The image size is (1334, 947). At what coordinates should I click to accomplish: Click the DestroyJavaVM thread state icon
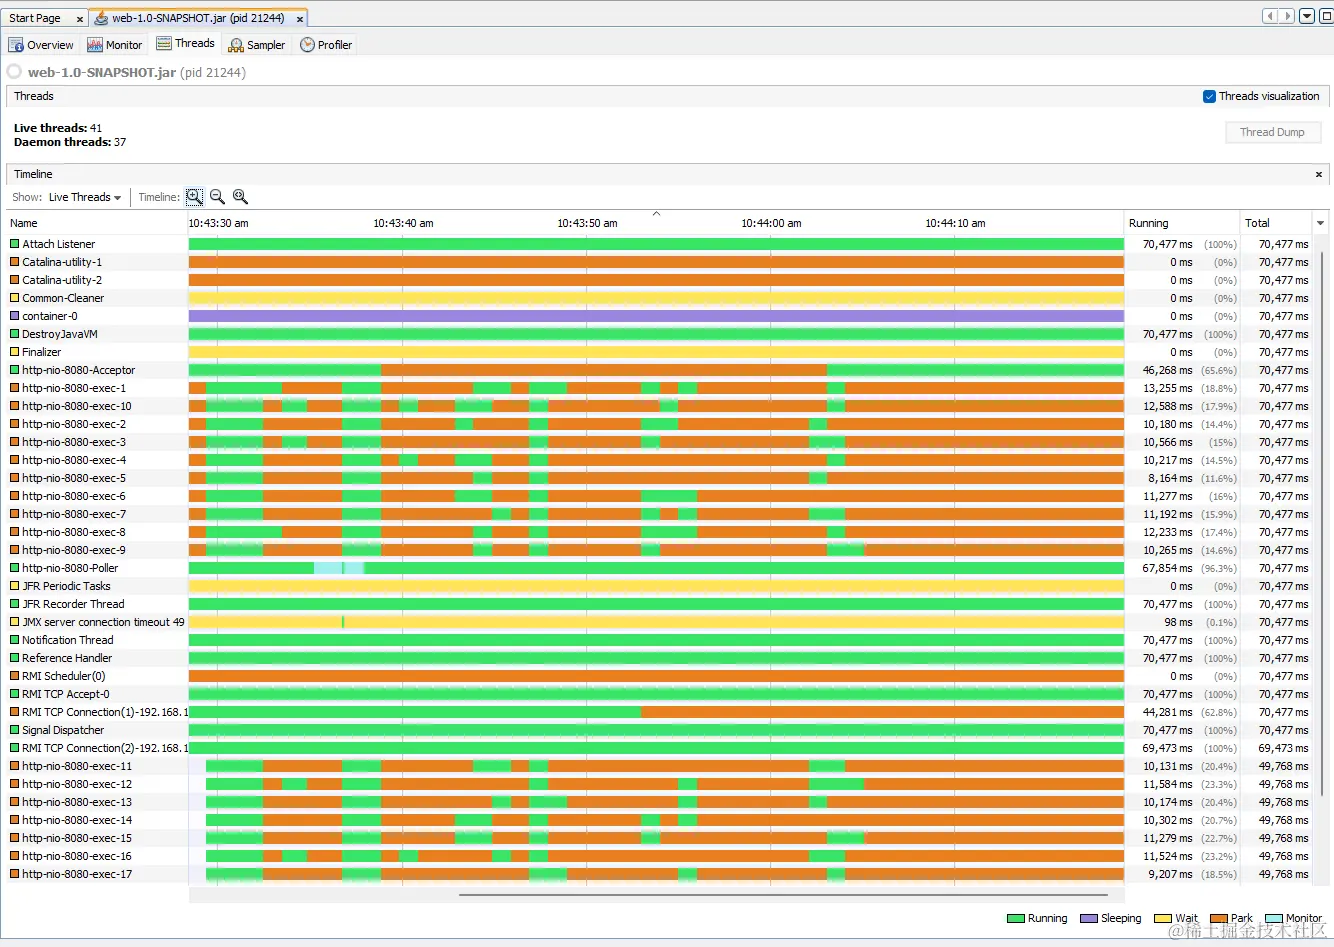click(x=15, y=334)
